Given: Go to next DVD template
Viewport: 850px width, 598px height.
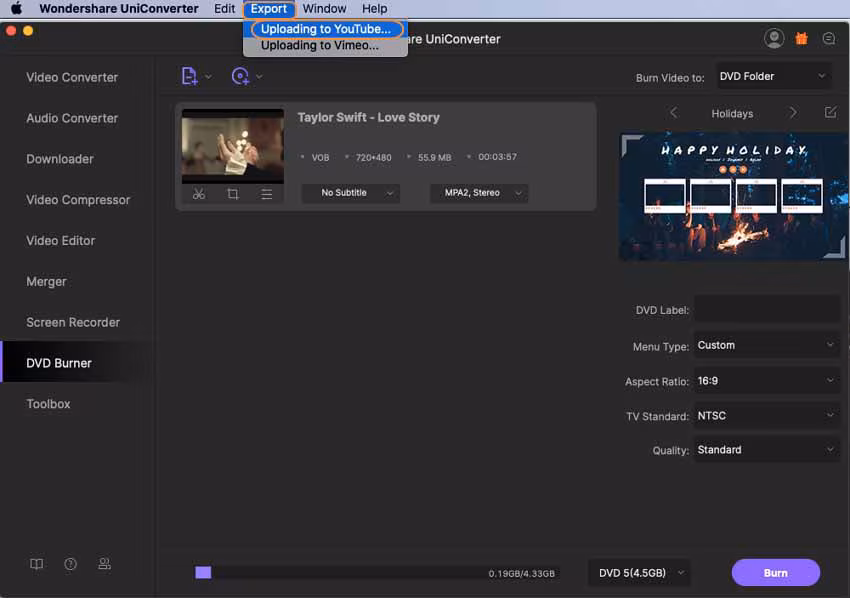Looking at the screenshot, I should pos(793,113).
